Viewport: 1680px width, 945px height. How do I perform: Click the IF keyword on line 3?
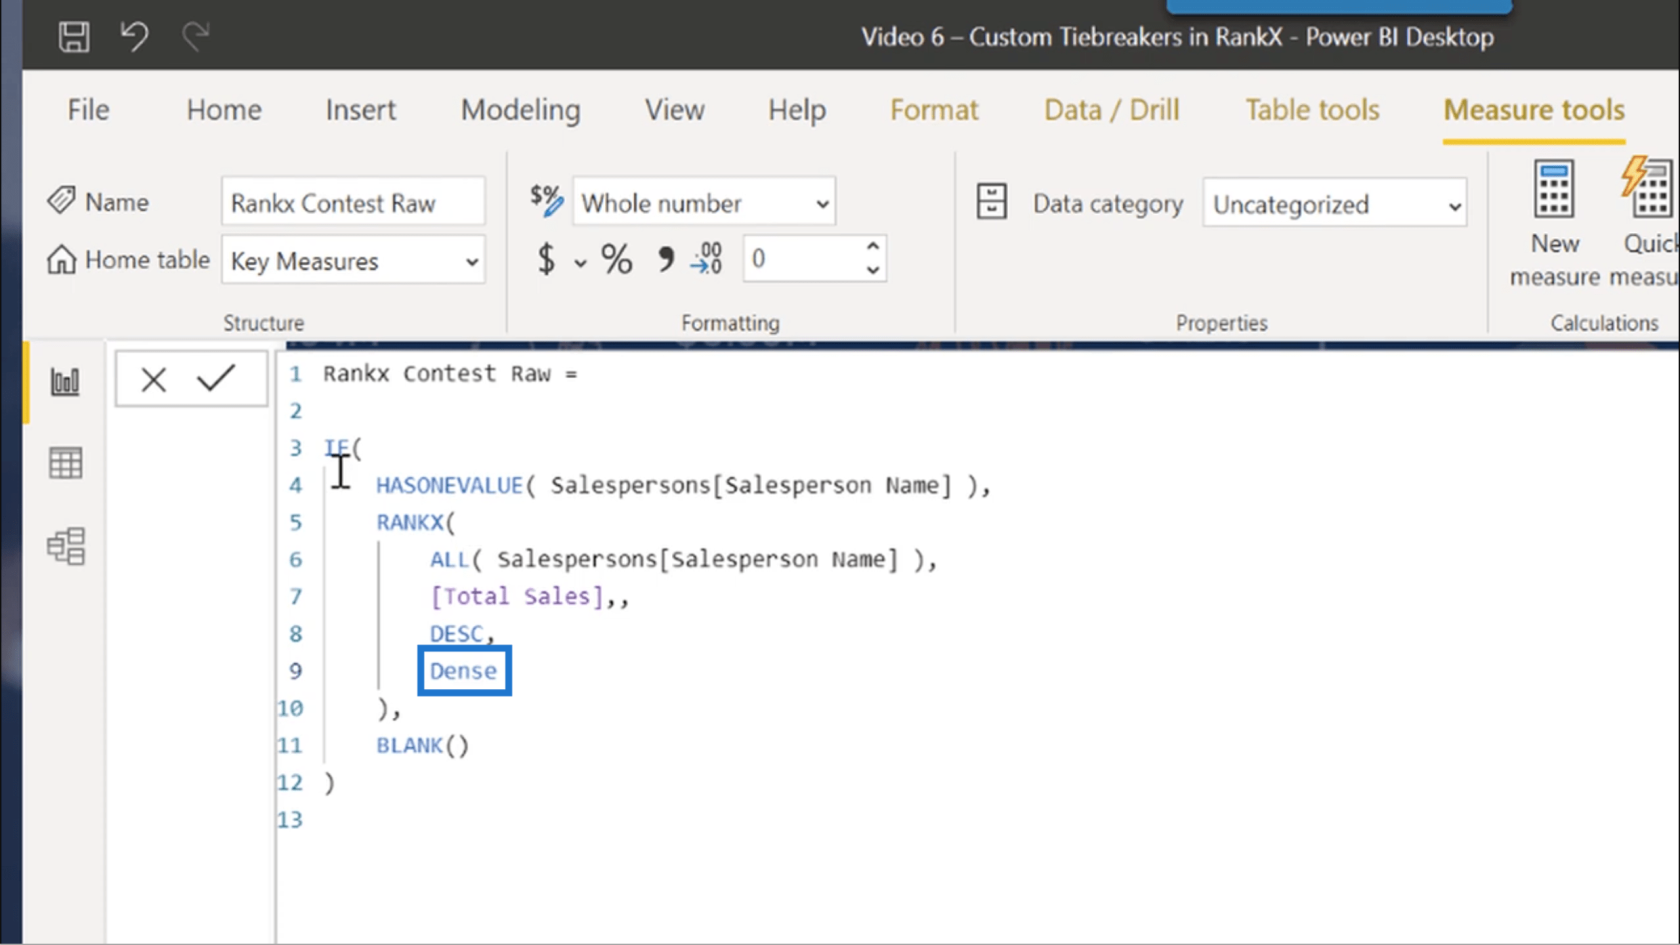tap(336, 448)
